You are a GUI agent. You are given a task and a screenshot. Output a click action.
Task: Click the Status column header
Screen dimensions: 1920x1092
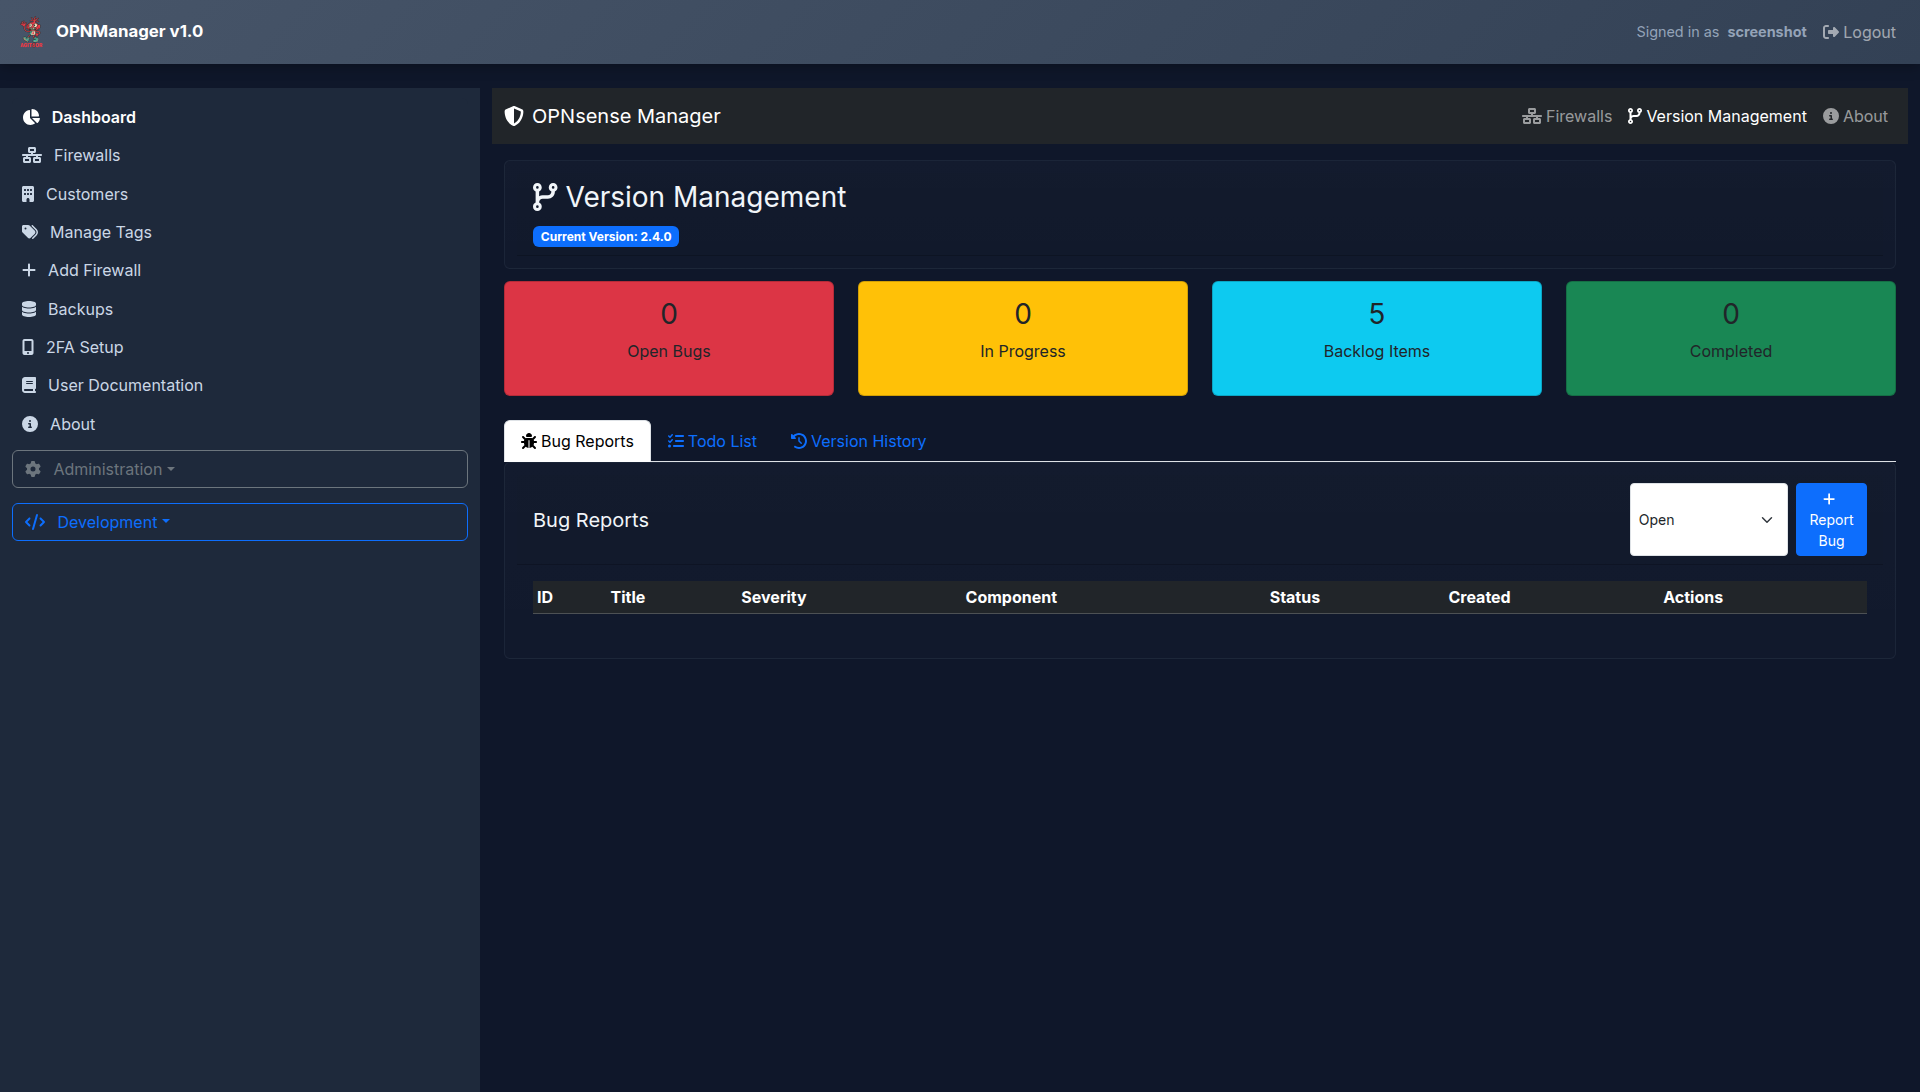(1295, 597)
